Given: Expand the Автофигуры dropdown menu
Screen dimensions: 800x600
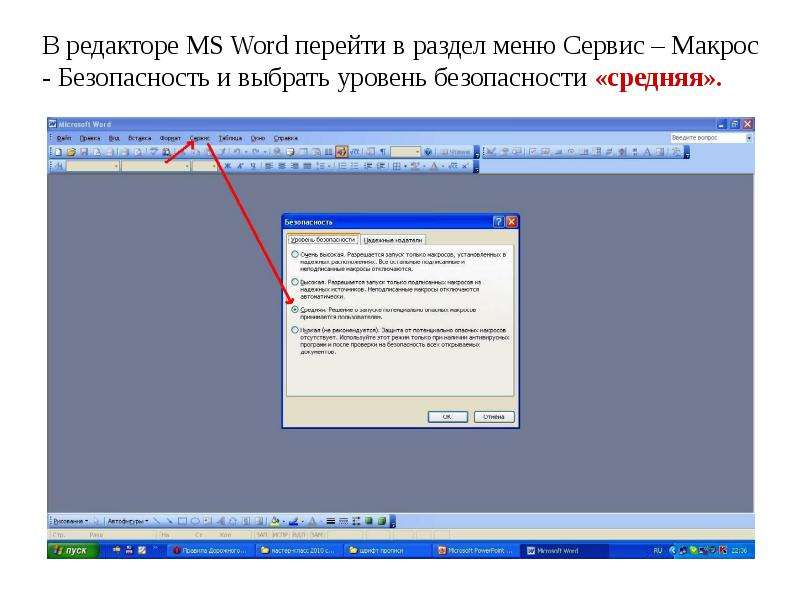Looking at the screenshot, I should click(128, 521).
